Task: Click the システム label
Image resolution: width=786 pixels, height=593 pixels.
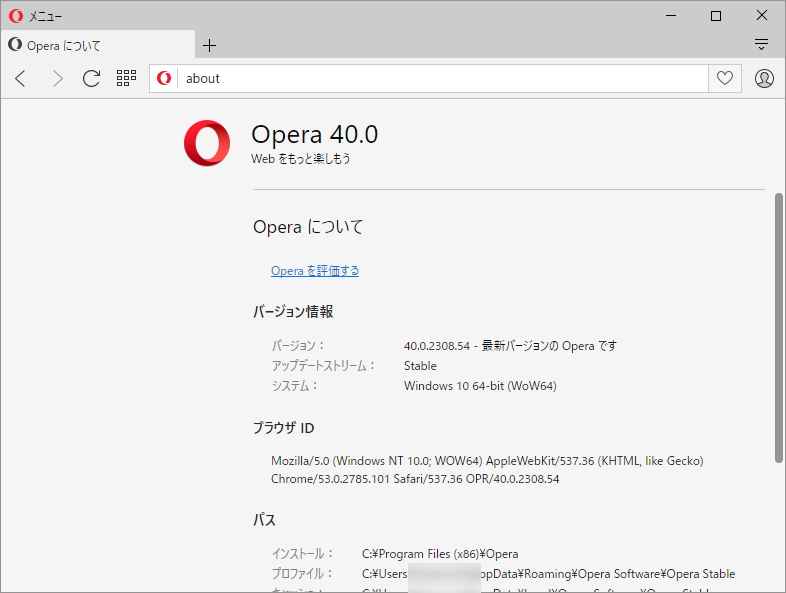Action: 294,386
